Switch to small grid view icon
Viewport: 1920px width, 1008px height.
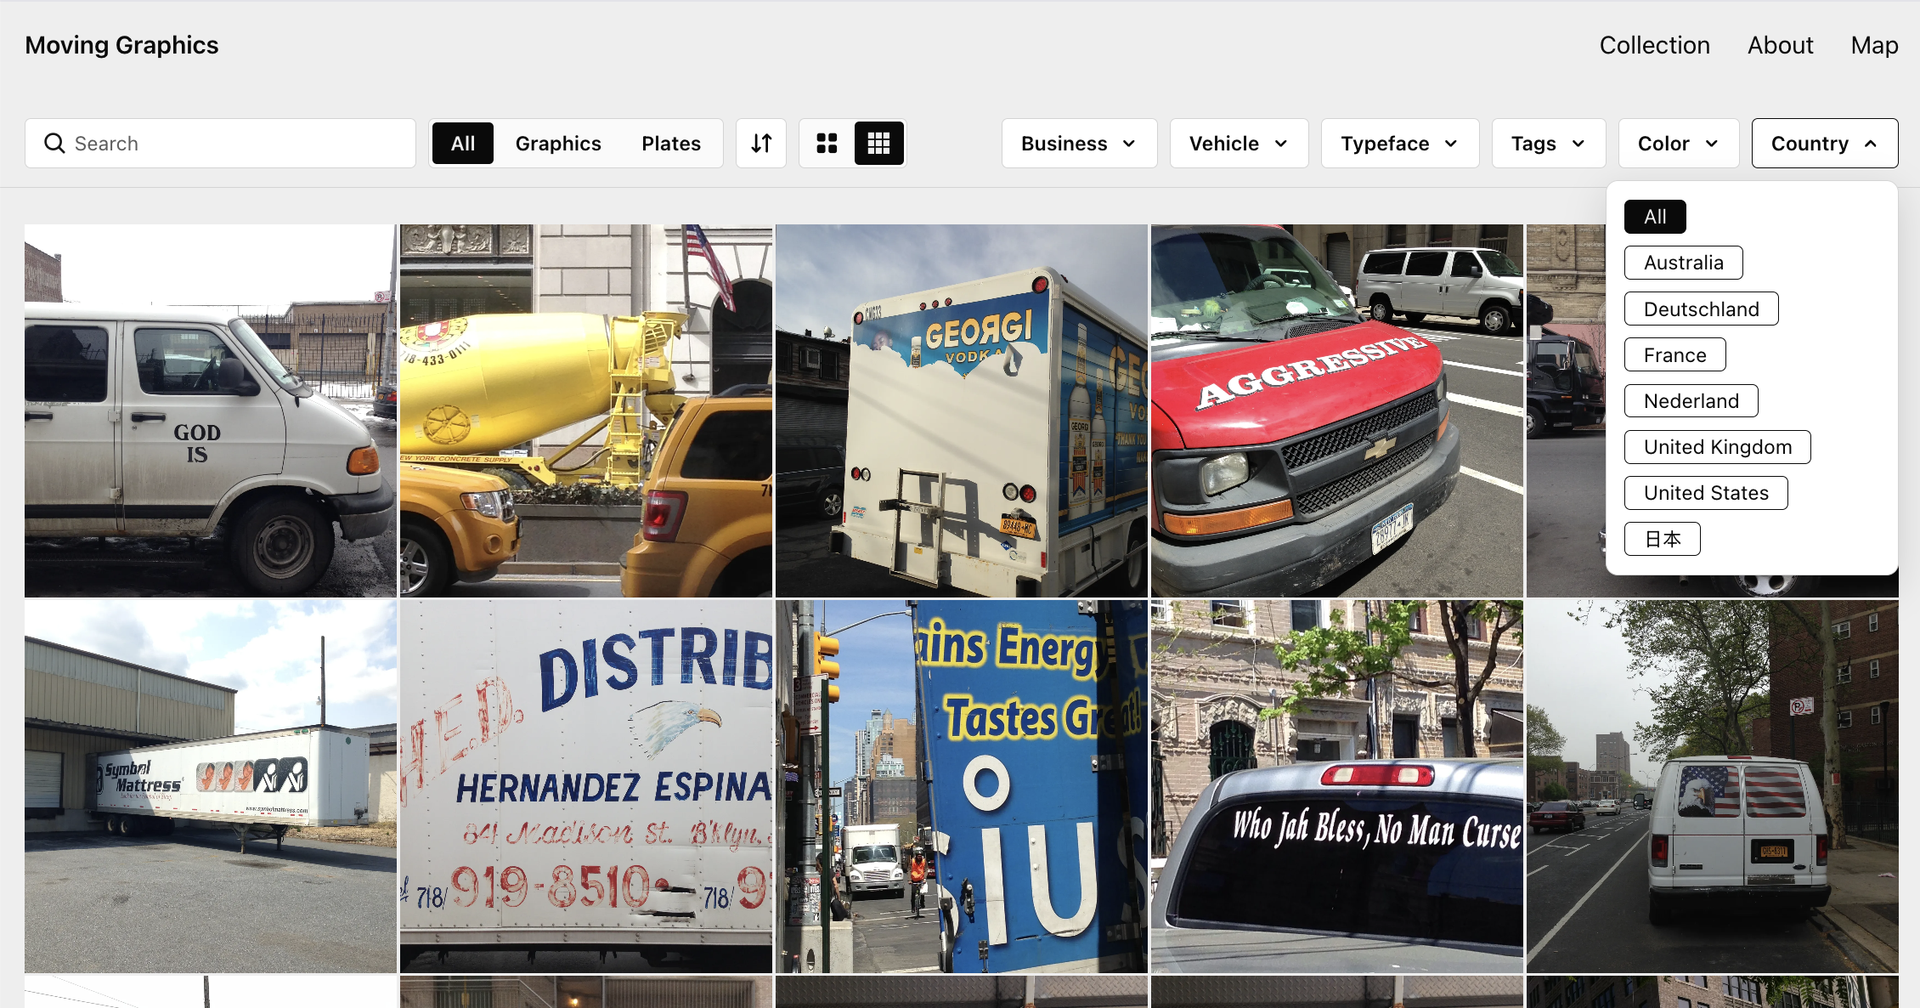(x=879, y=143)
